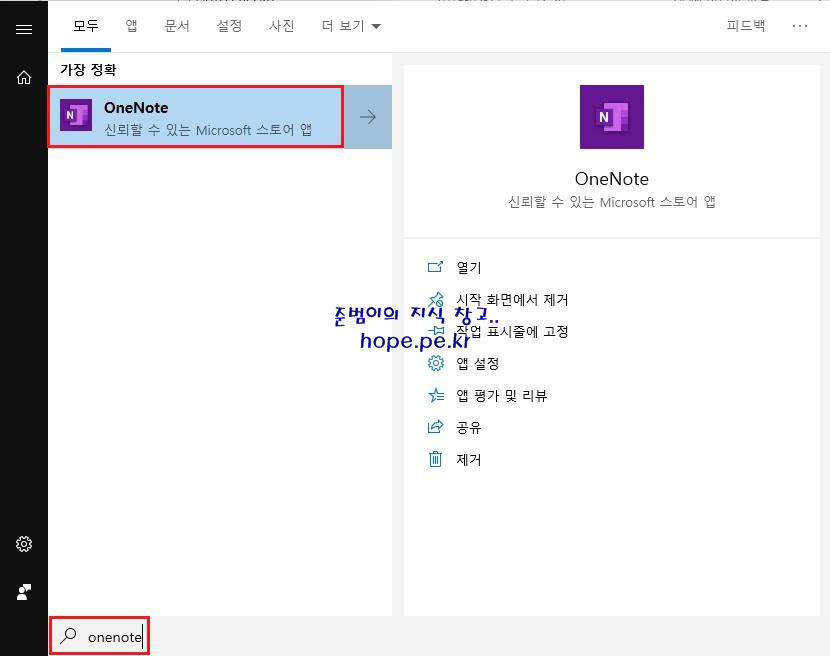Click search field containing onenote
This screenshot has height=656, width=830.
(100, 636)
